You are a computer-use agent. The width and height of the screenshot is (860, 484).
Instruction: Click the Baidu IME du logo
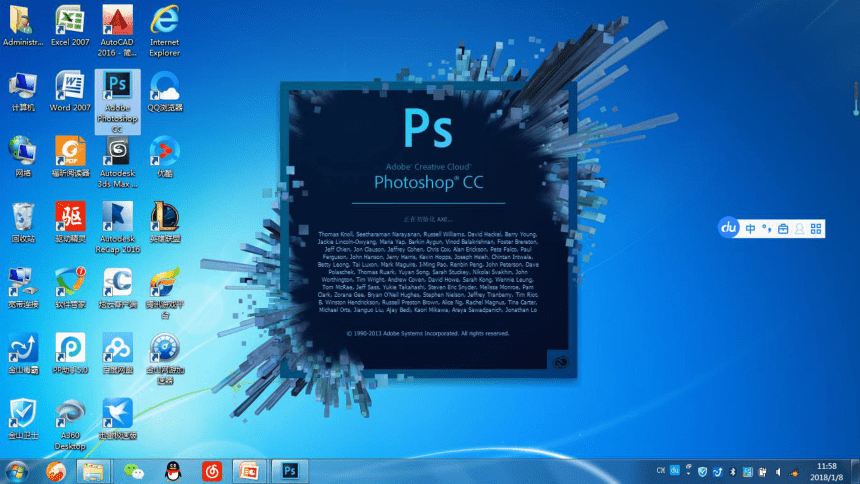click(x=729, y=228)
